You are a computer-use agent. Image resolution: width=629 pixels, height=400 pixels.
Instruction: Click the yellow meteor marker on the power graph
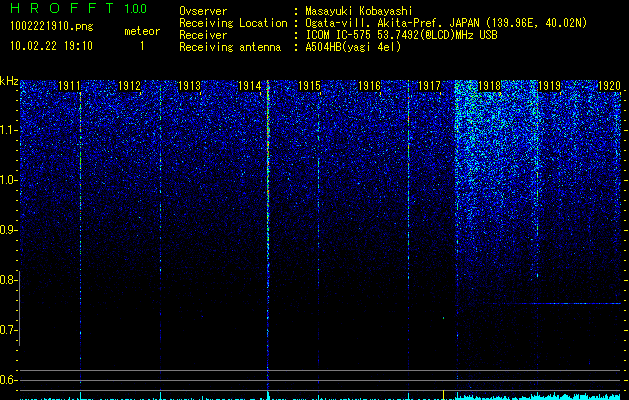coord(443,394)
